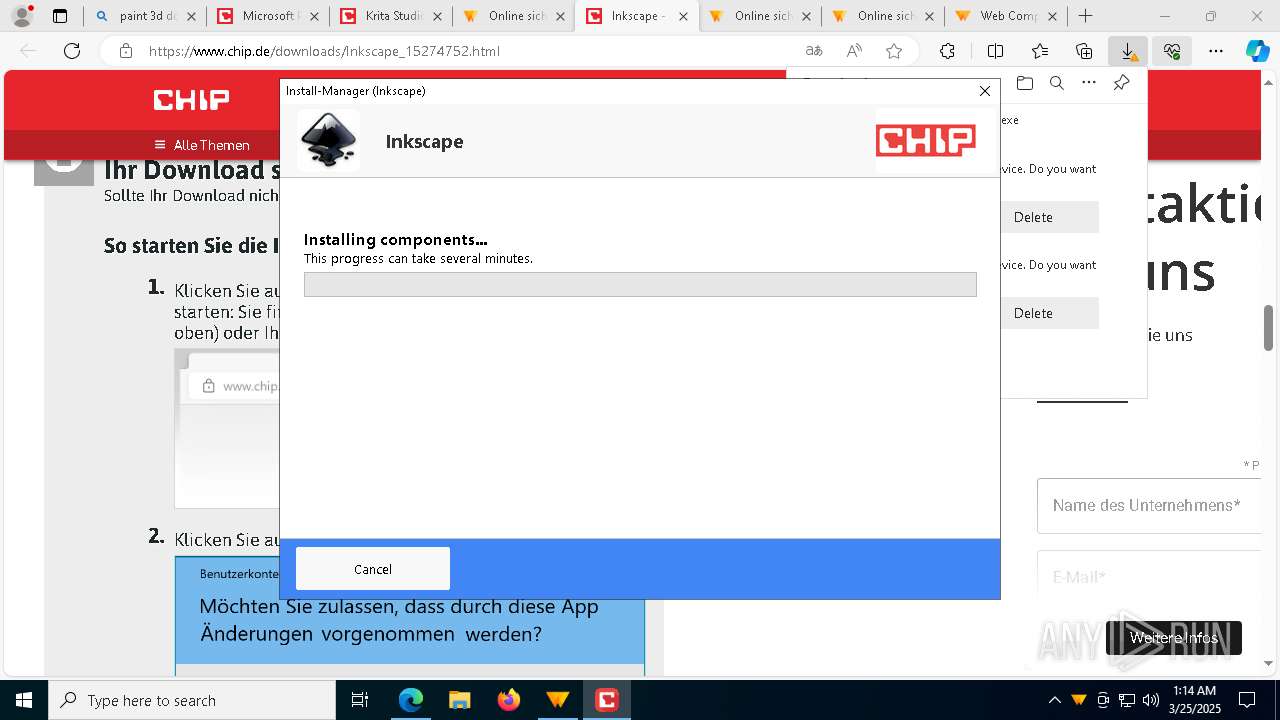The image size is (1280, 720).
Task: Open the CHIP installer taskbar icon
Action: click(606, 700)
